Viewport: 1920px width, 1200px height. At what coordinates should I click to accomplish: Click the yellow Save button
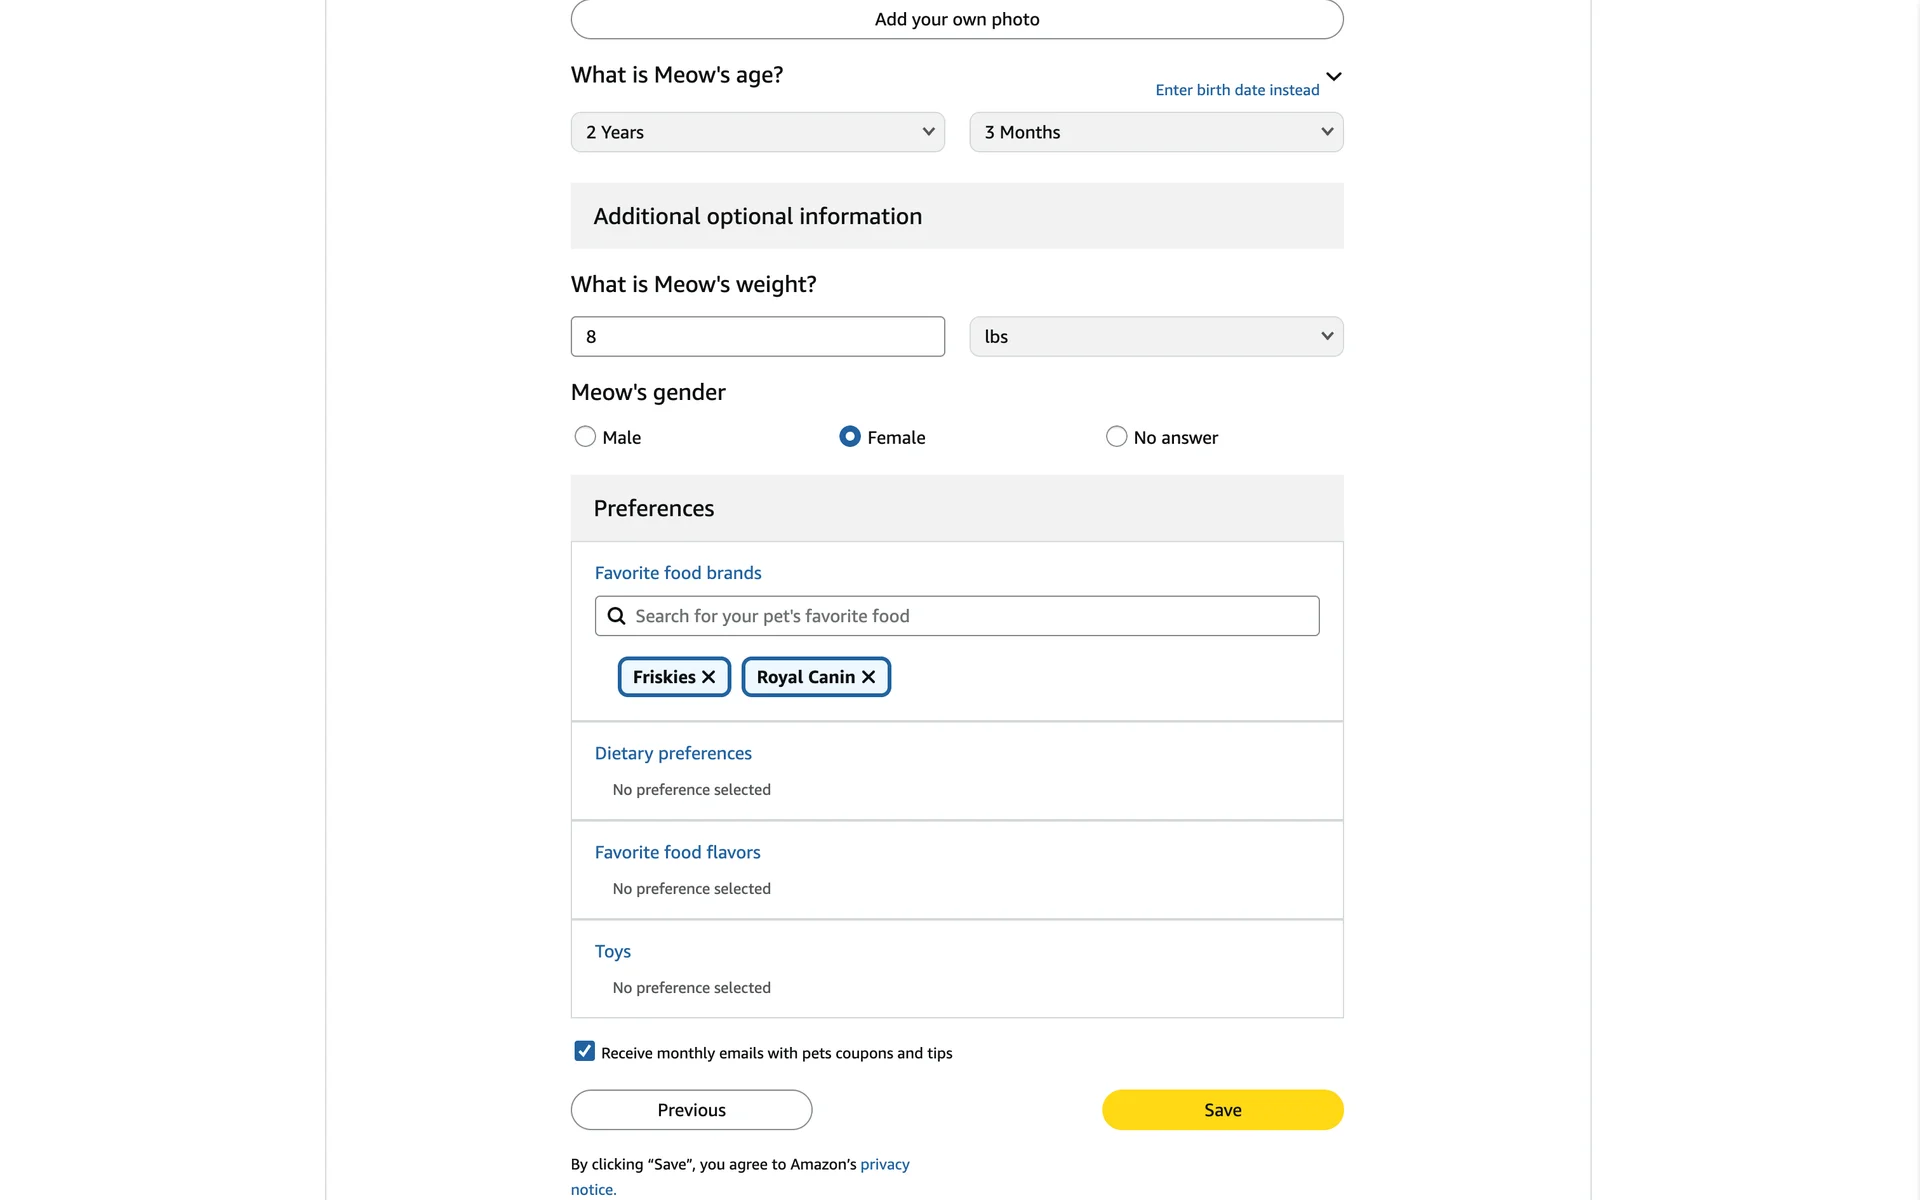1222,1110
